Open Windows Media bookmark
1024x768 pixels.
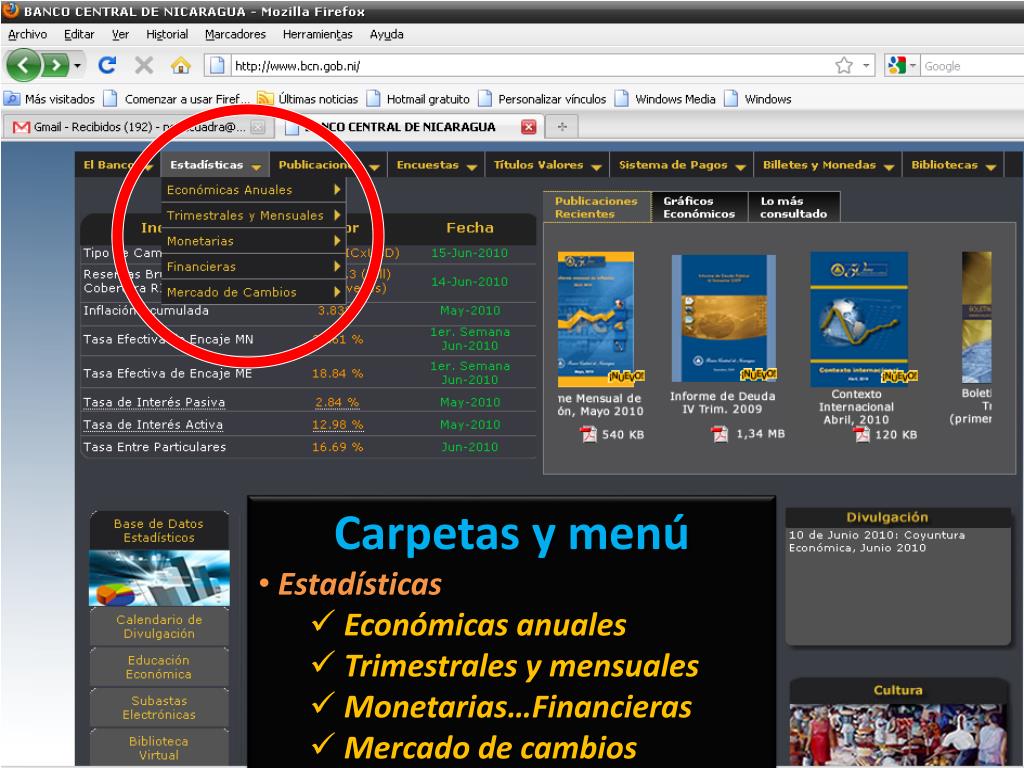point(666,99)
